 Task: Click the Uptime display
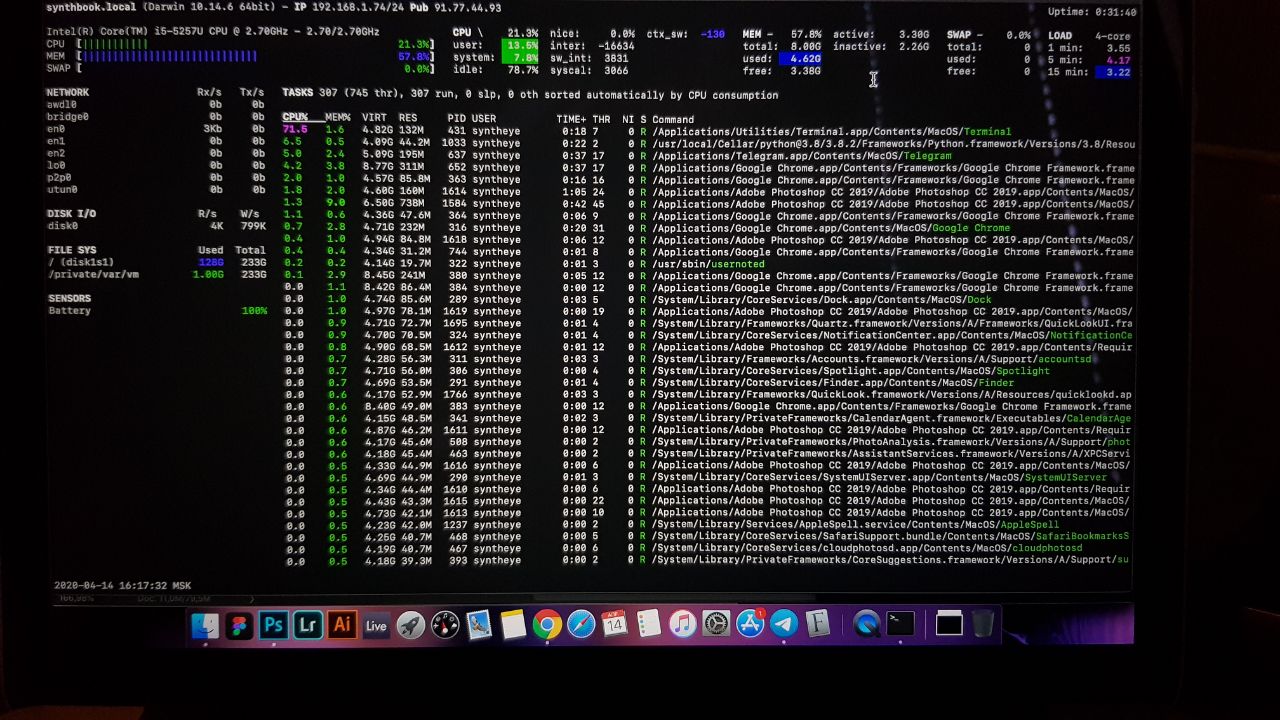point(1092,12)
